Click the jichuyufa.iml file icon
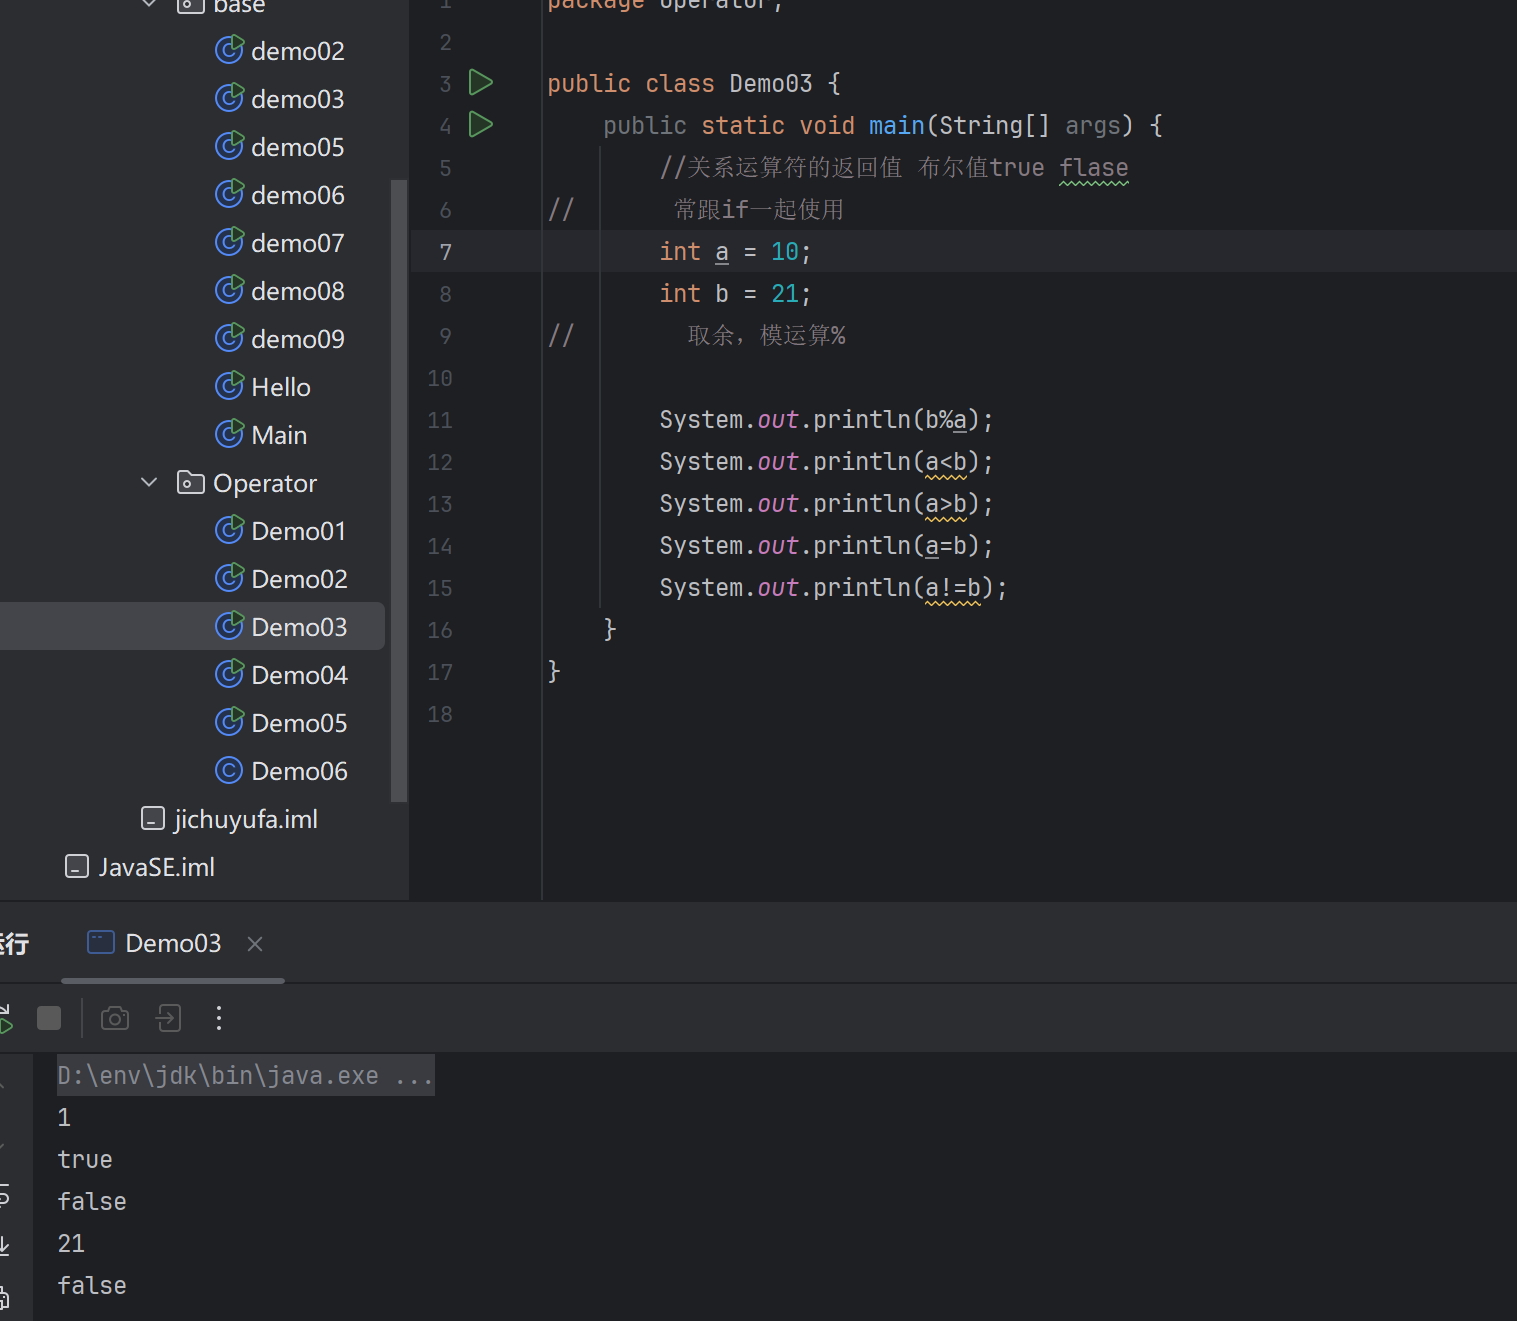 coord(153,819)
